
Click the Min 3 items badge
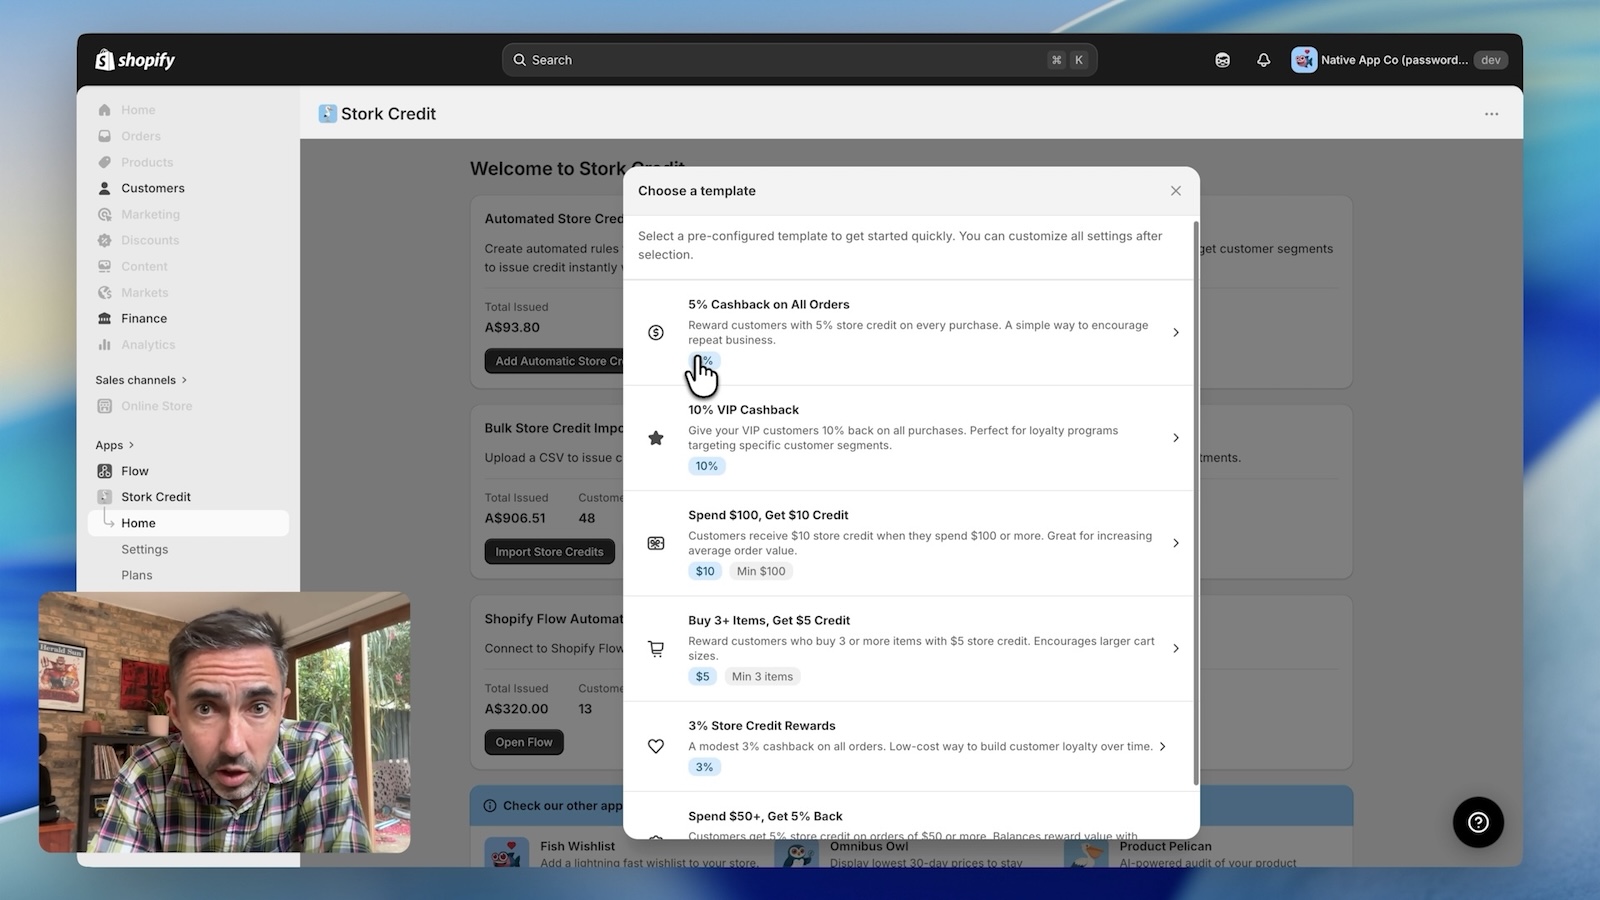click(x=762, y=676)
